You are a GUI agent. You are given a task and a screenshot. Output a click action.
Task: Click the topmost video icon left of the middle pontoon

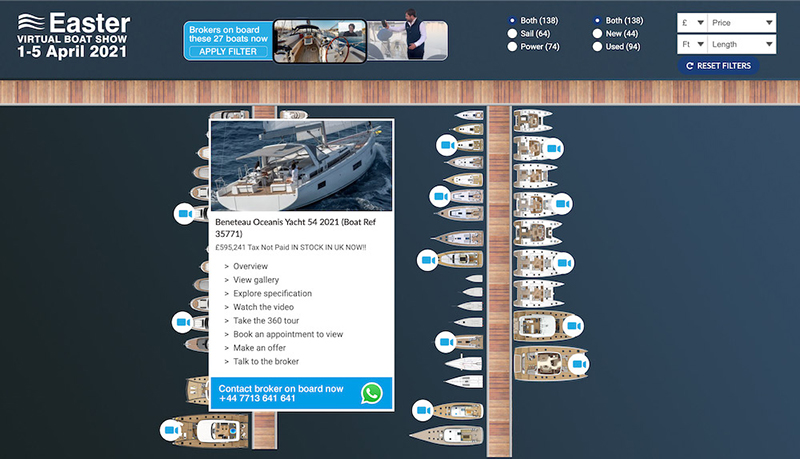coord(447,145)
